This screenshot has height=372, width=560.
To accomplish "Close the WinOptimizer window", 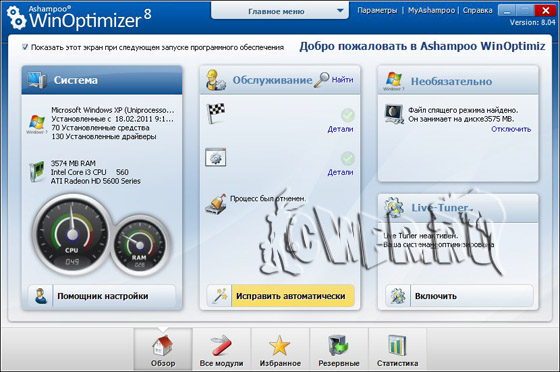I will click(546, 10).
